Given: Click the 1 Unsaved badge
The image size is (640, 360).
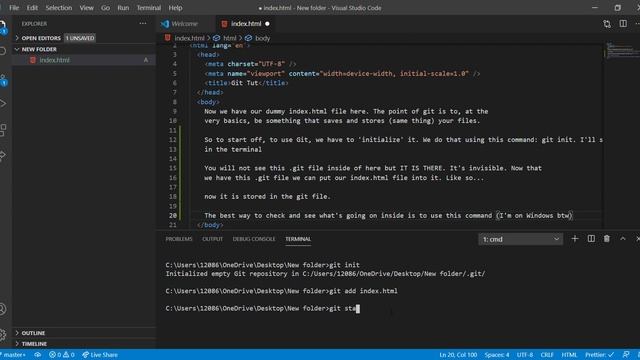Looking at the screenshot, I should tap(80, 38).
